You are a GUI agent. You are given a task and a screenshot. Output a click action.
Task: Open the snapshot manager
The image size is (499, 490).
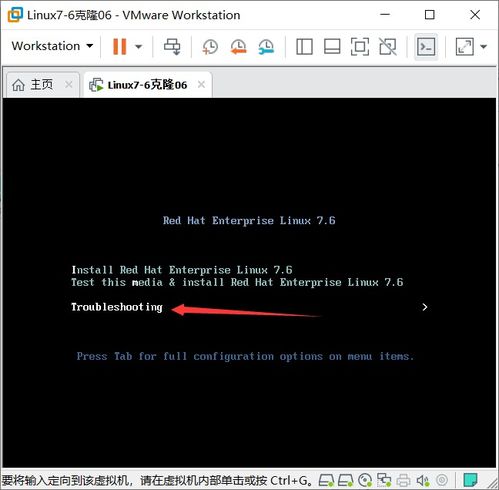266,46
